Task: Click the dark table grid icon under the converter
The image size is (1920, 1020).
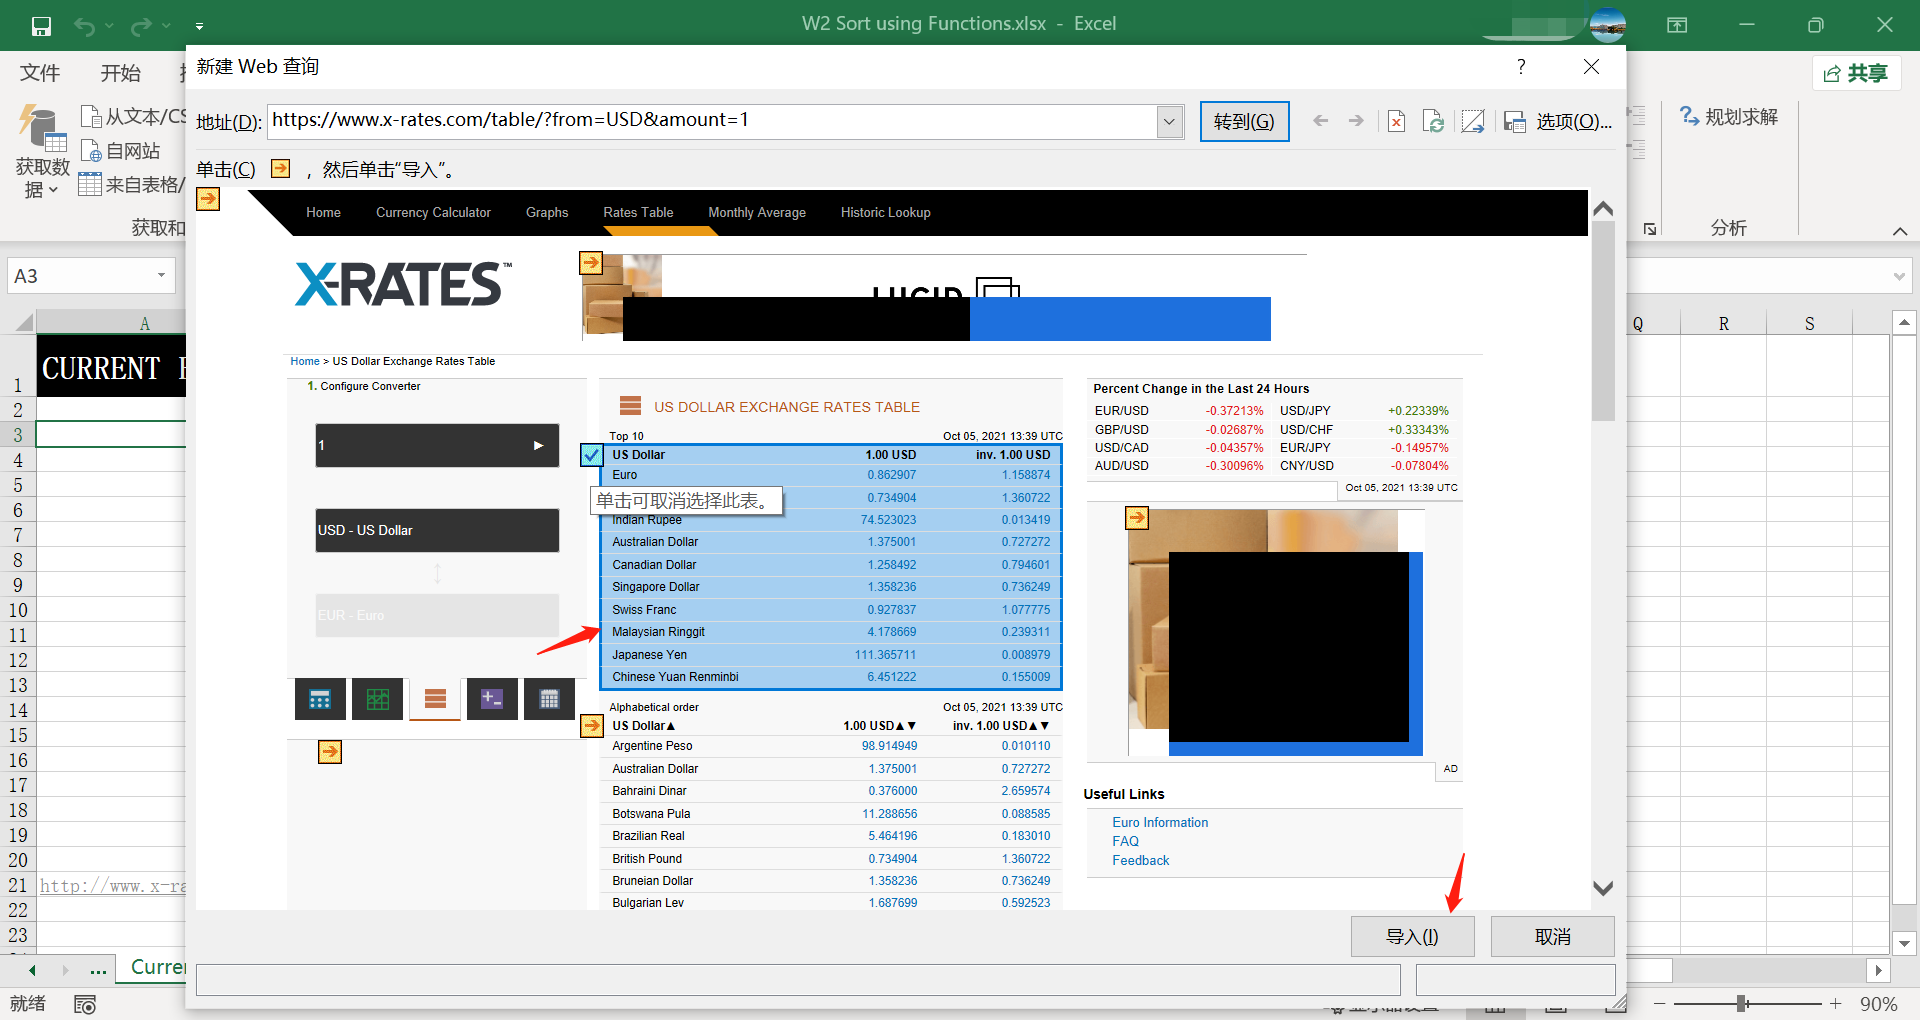Action: (x=549, y=699)
